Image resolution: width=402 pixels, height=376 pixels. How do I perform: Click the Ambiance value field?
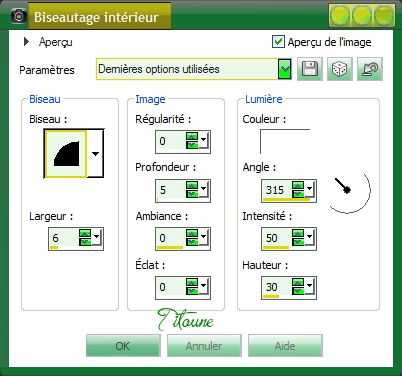coord(171,239)
